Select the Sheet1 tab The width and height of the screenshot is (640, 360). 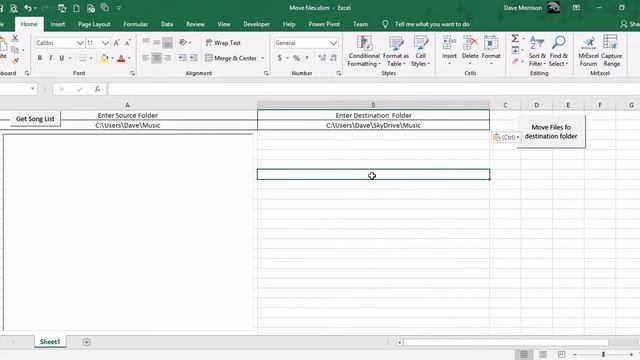click(50, 342)
